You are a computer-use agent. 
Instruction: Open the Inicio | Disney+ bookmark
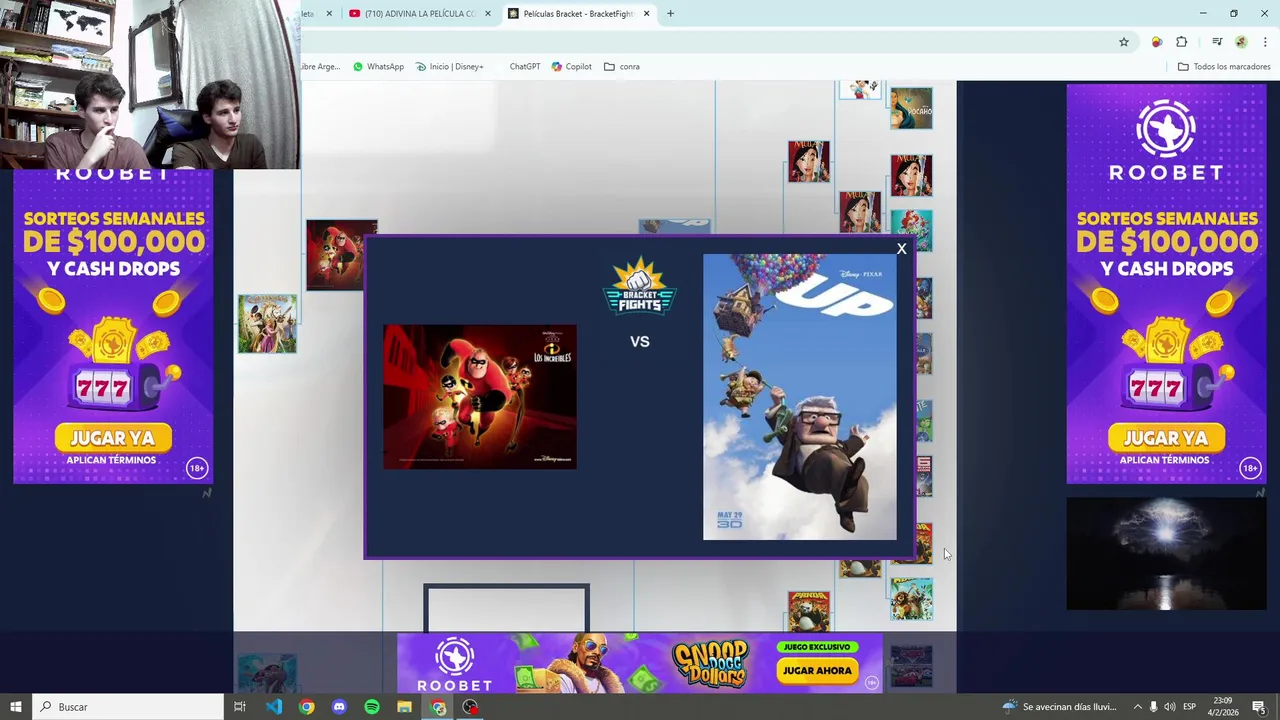pos(449,67)
